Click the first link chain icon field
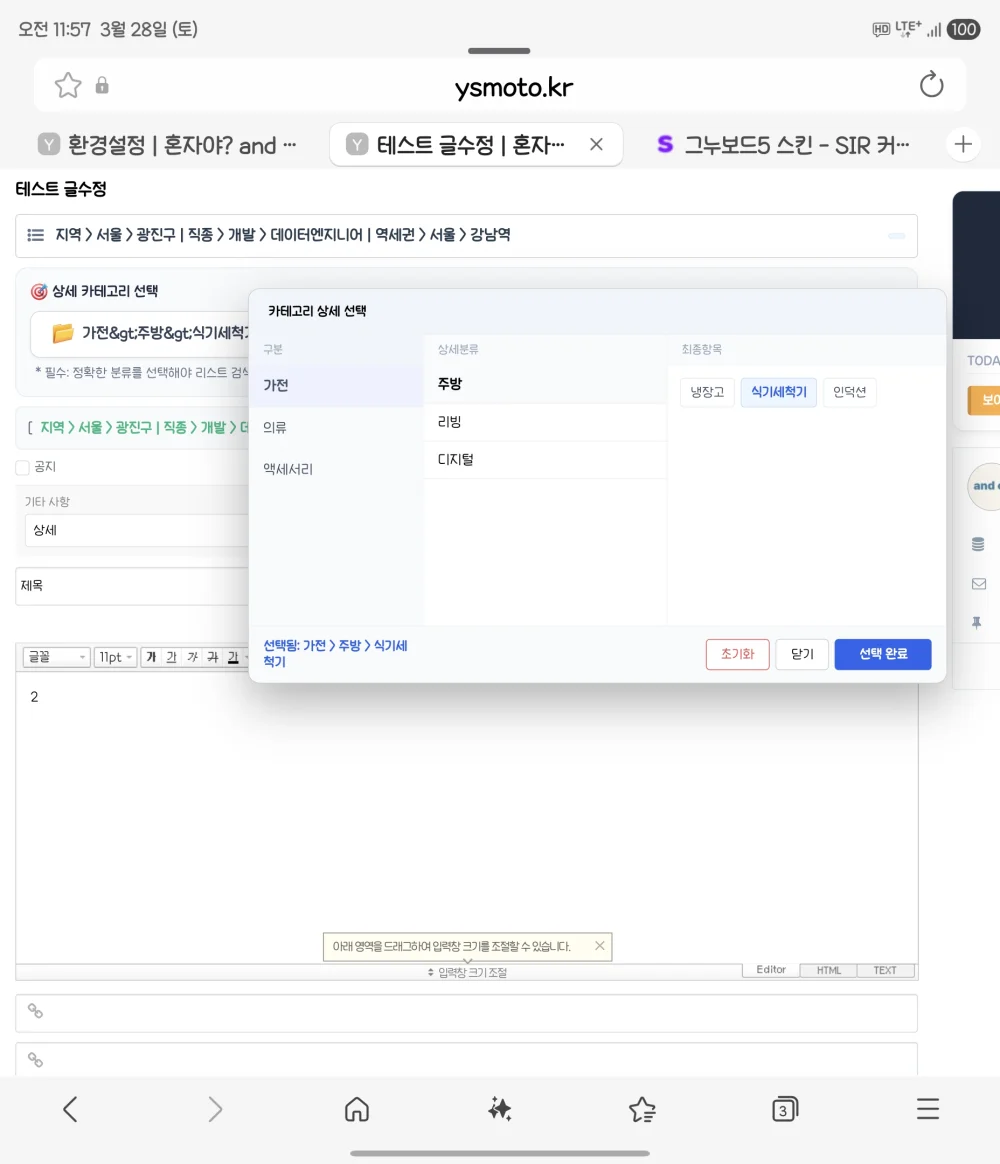Viewport: 1000px width, 1164px height. coord(466,1013)
